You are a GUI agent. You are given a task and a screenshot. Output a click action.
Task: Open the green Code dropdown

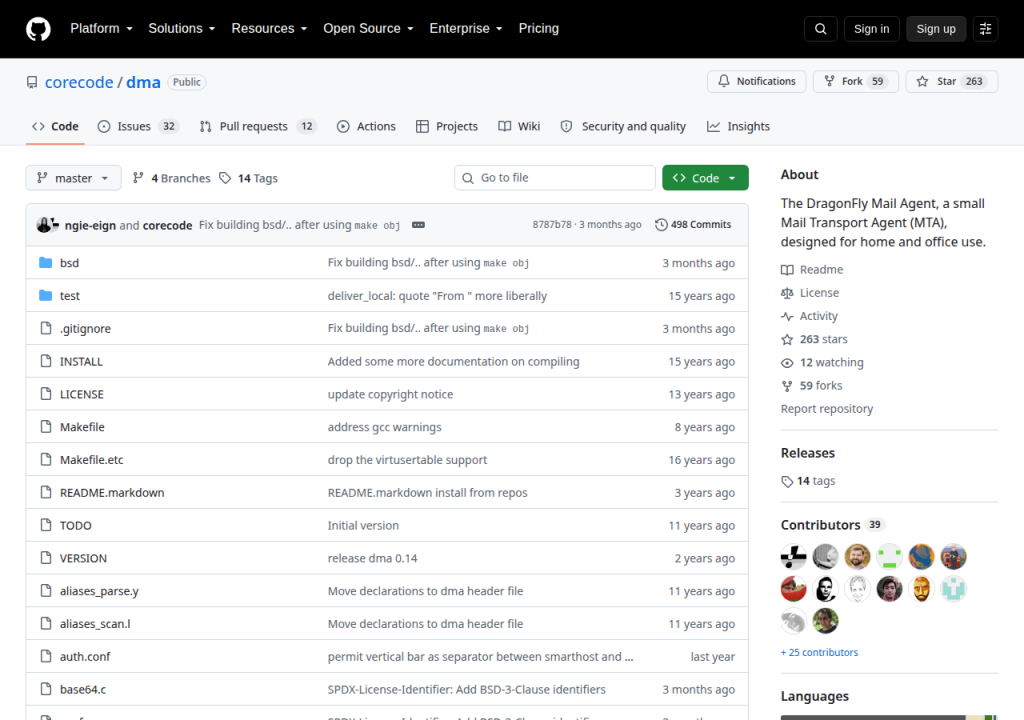point(705,178)
